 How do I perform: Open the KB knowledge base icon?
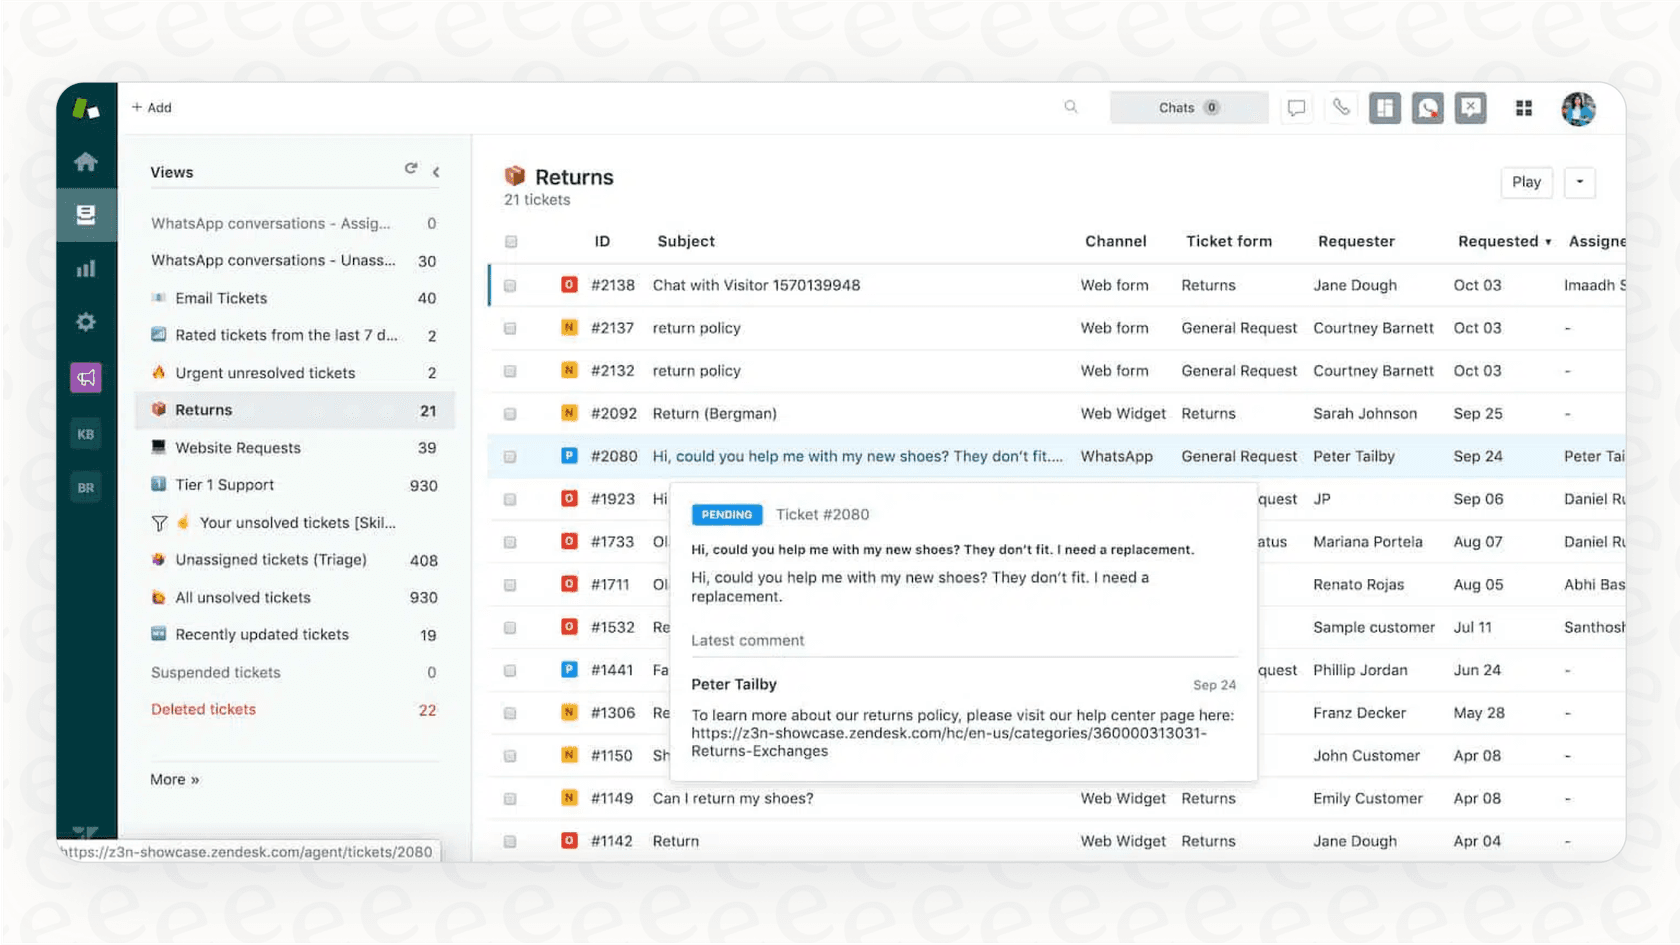click(x=86, y=433)
